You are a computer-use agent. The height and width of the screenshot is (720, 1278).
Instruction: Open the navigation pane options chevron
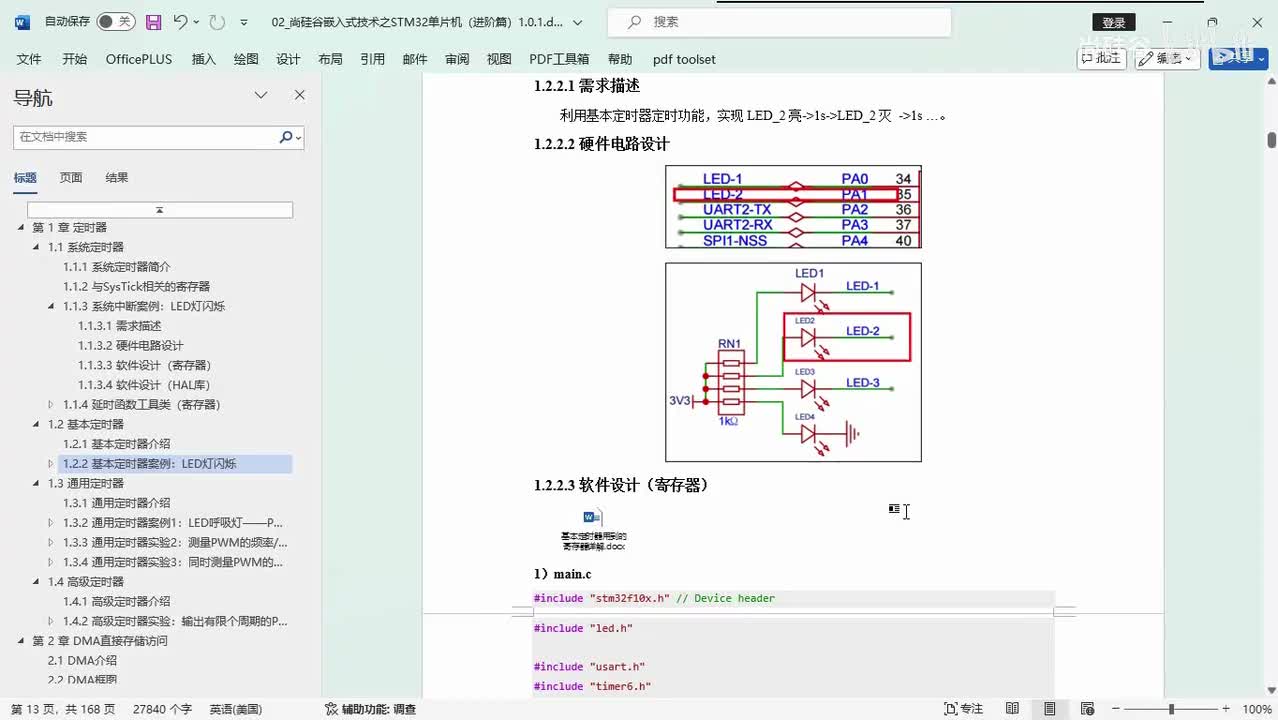[x=261, y=96]
